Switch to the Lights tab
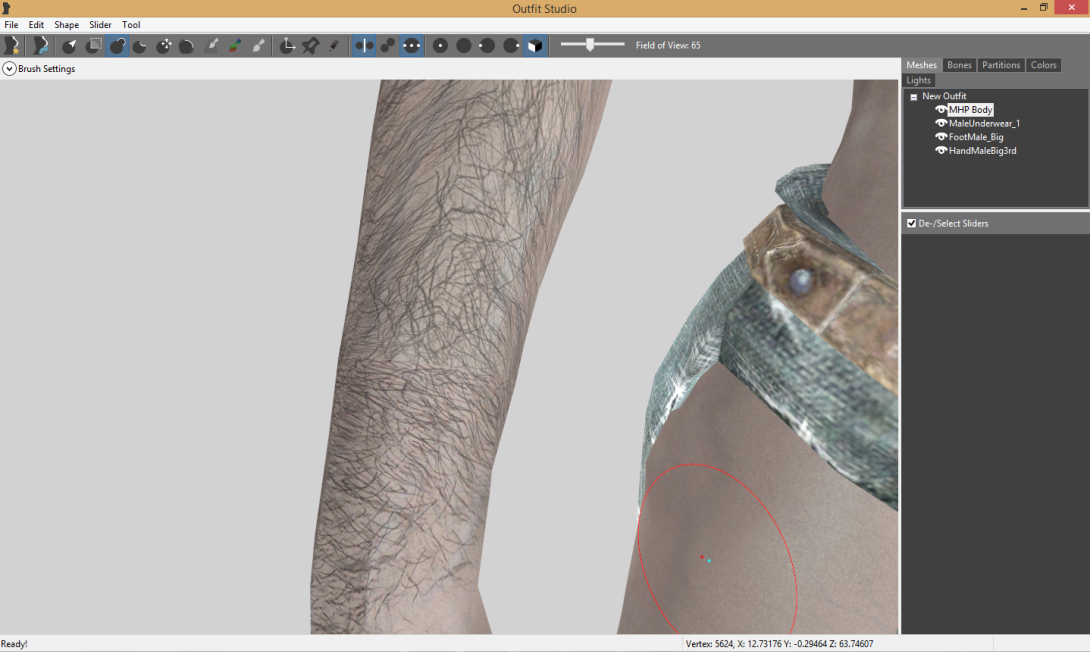1090x652 pixels. click(918, 80)
